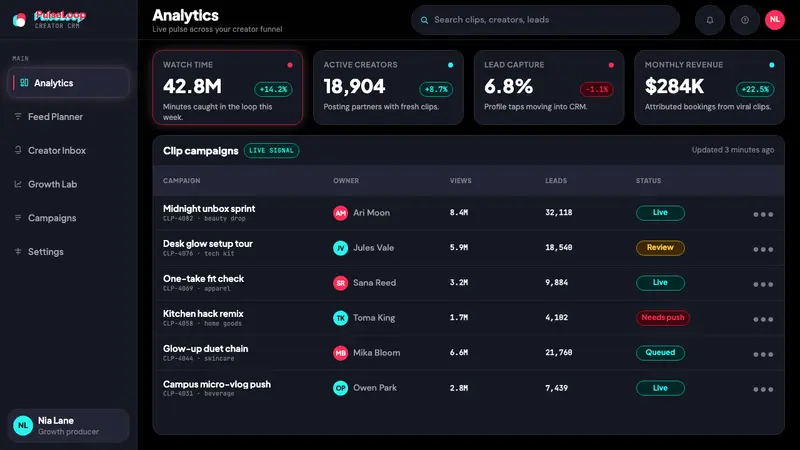
Task: Open the NL profile avatar in header
Action: (x=774, y=20)
